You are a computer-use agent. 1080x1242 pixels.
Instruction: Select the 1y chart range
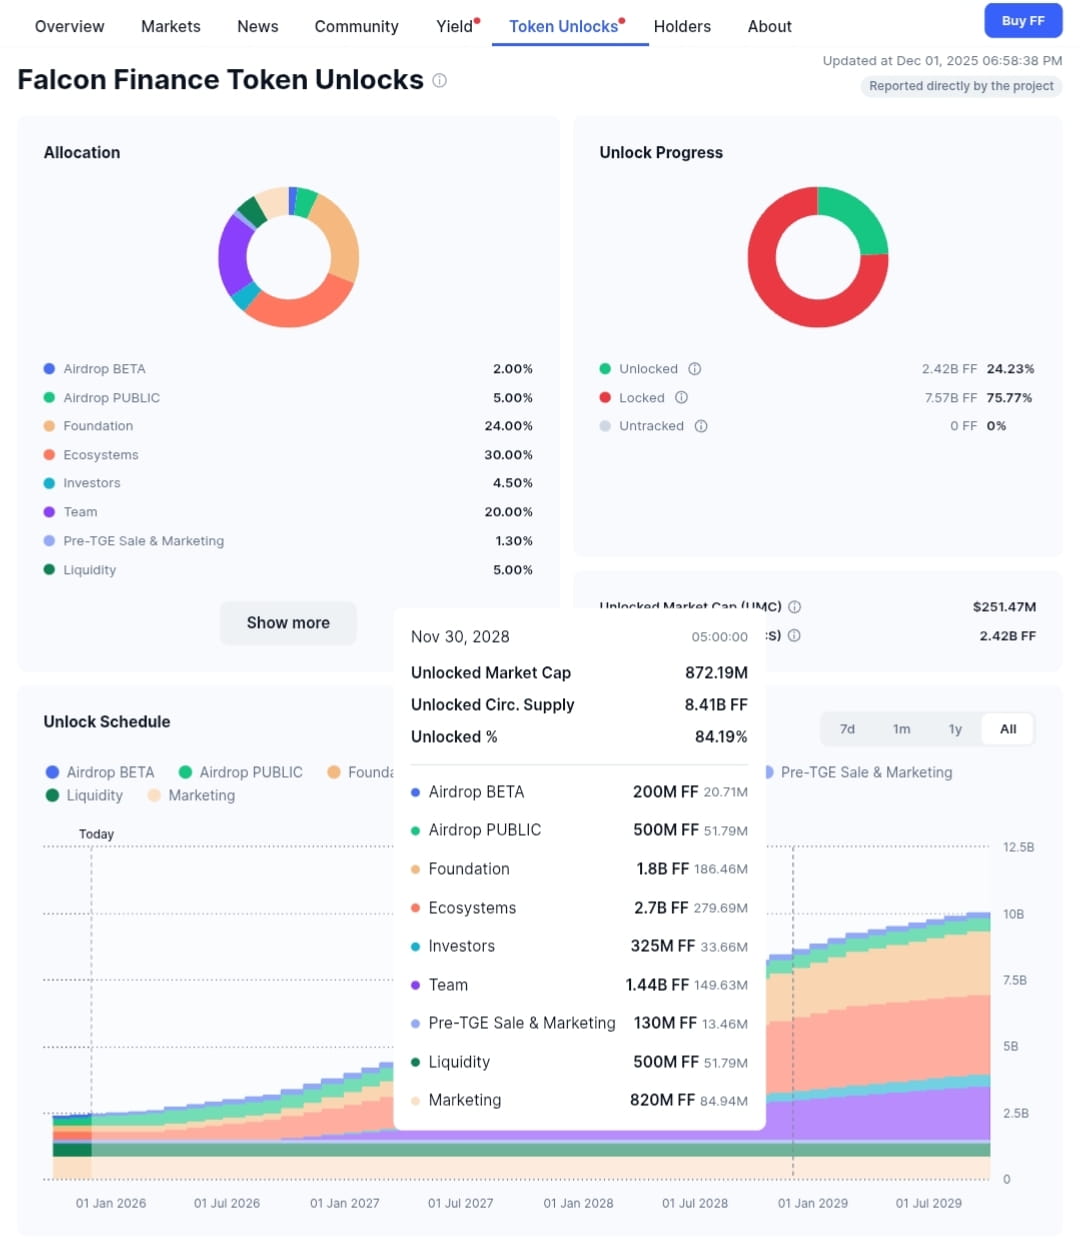(955, 729)
